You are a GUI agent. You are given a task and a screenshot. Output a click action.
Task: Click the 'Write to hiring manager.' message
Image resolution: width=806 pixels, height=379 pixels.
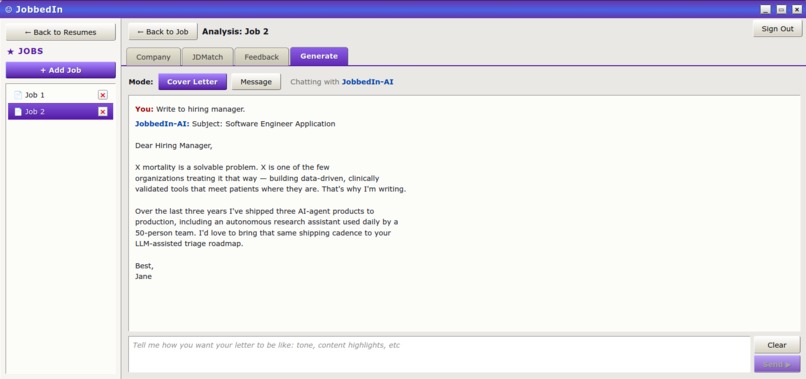click(200, 109)
